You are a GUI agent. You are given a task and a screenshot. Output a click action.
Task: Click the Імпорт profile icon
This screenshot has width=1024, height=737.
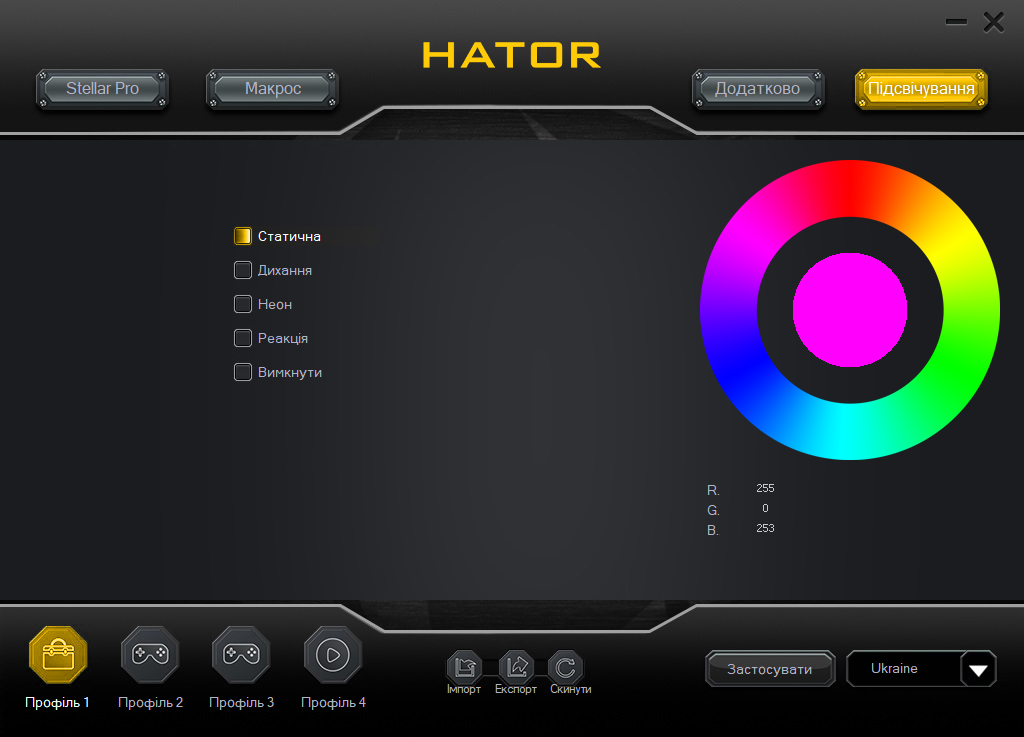pyautogui.click(x=464, y=666)
